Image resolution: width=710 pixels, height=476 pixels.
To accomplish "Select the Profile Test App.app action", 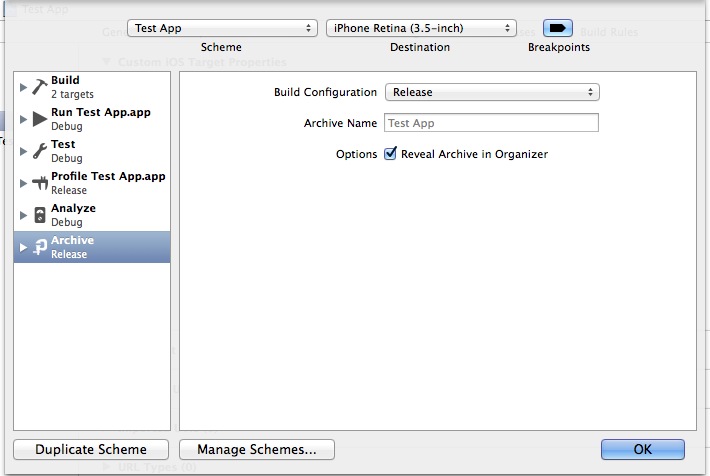I will (x=92, y=183).
